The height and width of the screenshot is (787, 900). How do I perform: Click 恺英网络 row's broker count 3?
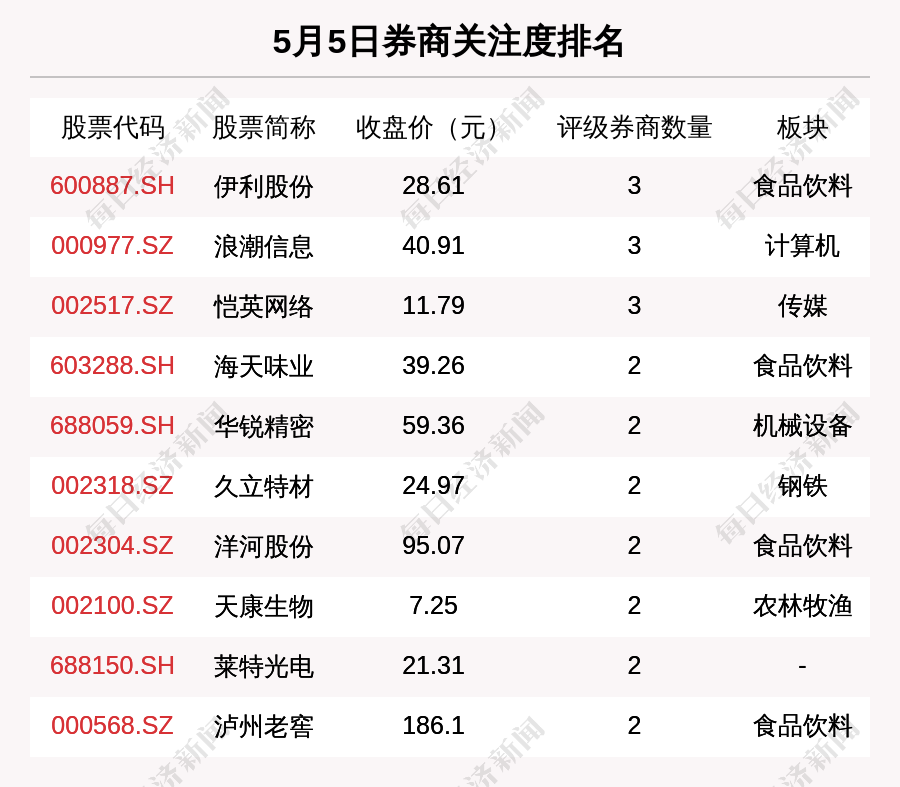pos(634,305)
